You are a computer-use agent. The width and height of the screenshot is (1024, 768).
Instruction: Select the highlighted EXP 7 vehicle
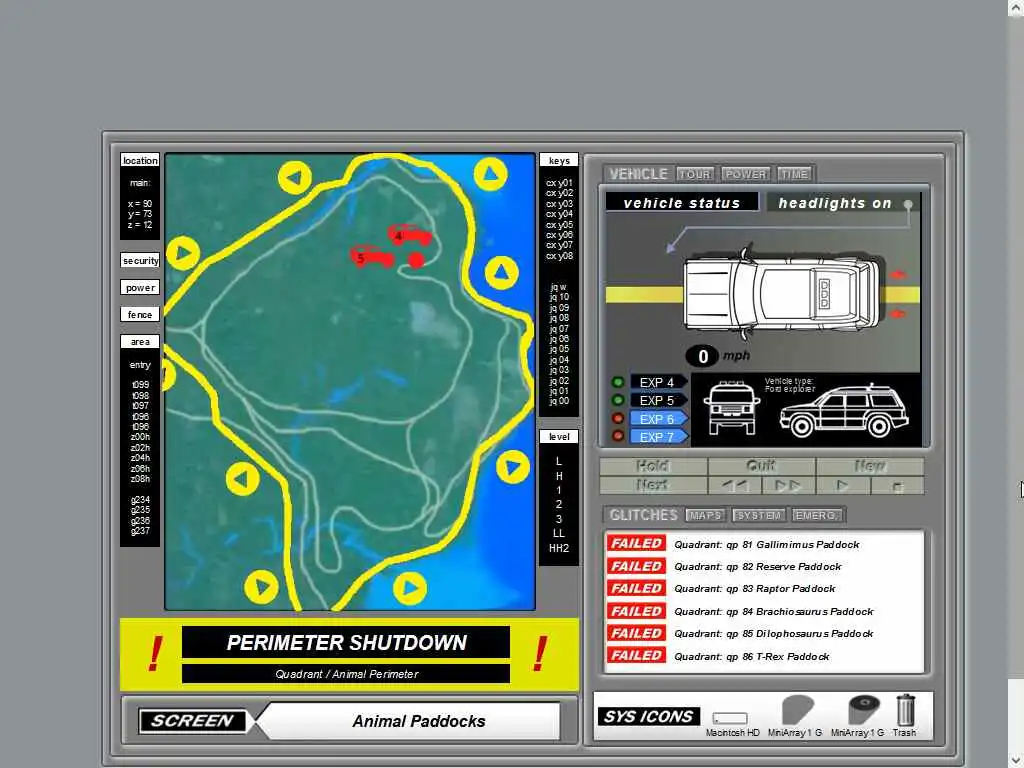coord(658,437)
